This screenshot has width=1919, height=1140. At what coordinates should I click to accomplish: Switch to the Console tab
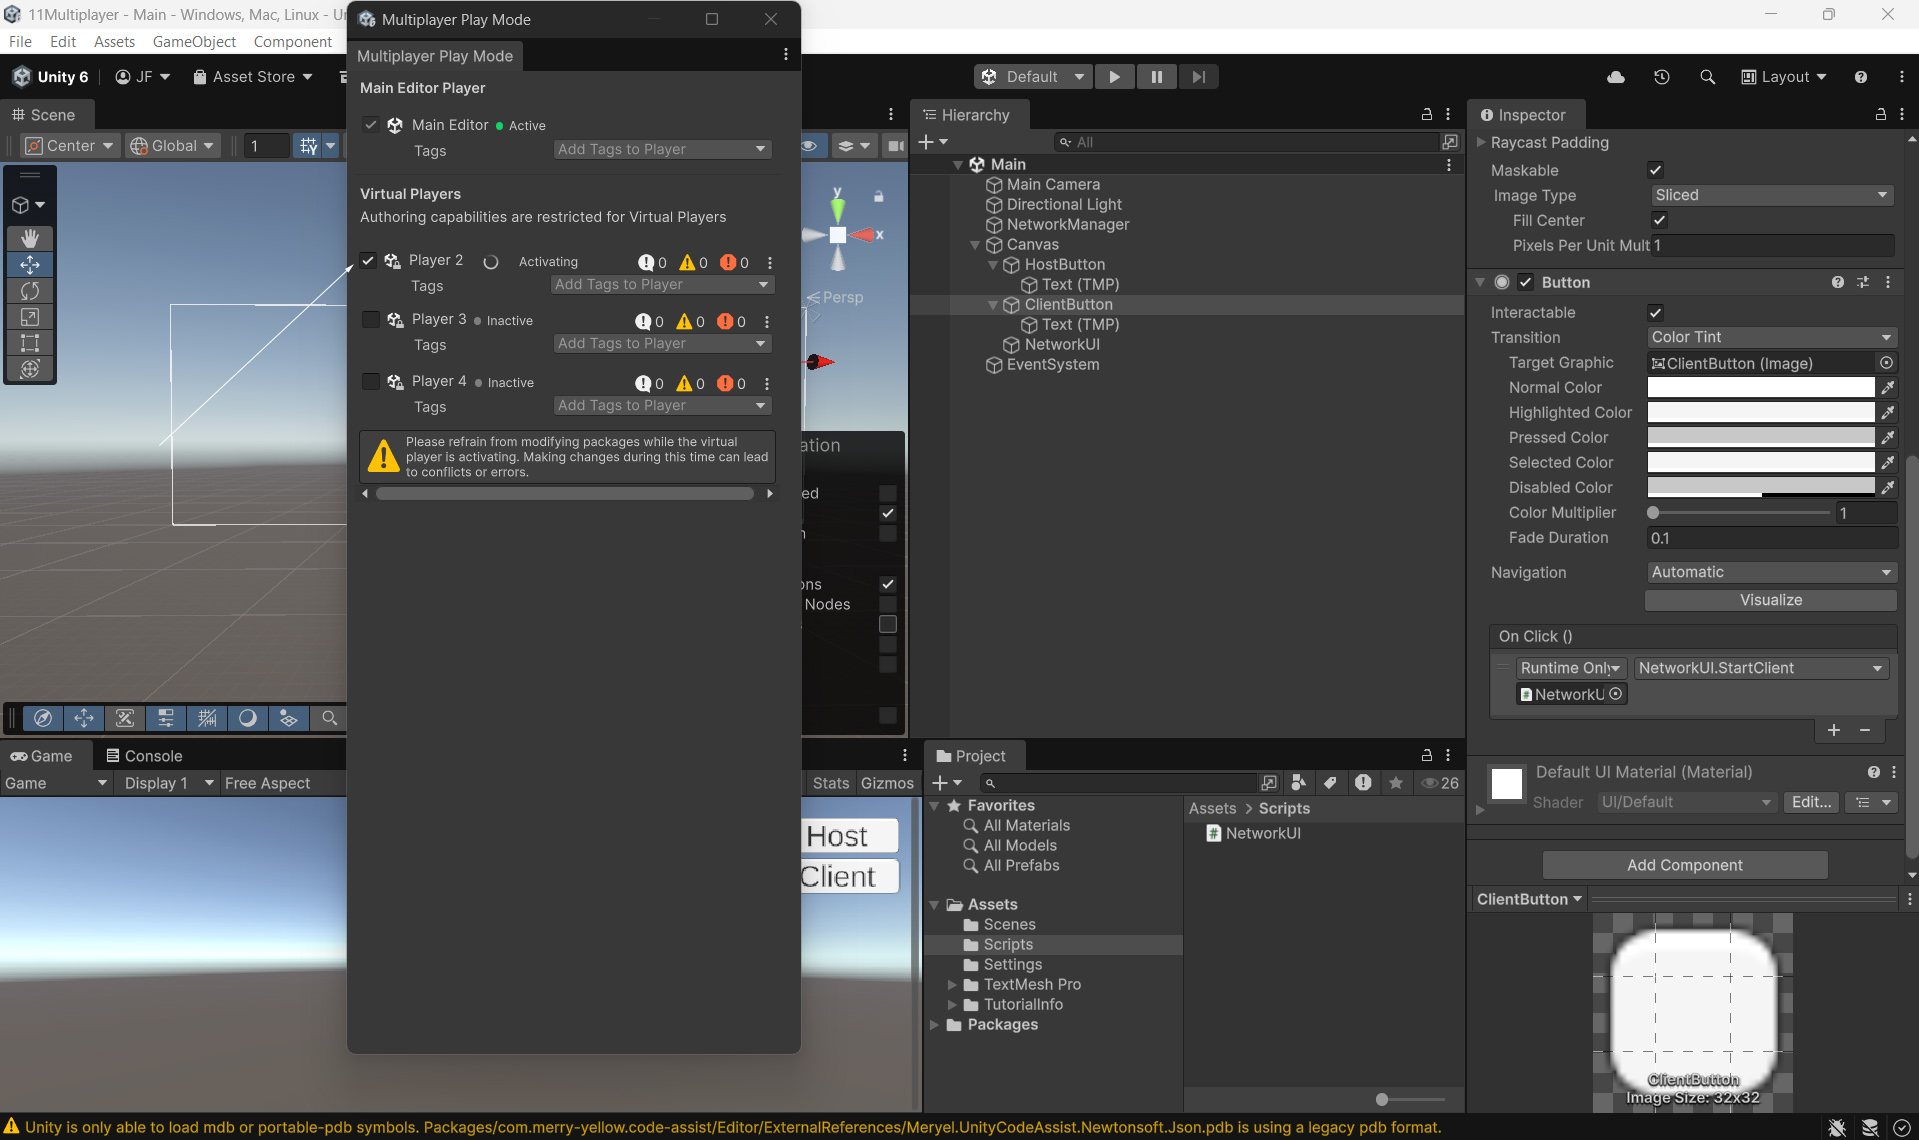(144, 756)
